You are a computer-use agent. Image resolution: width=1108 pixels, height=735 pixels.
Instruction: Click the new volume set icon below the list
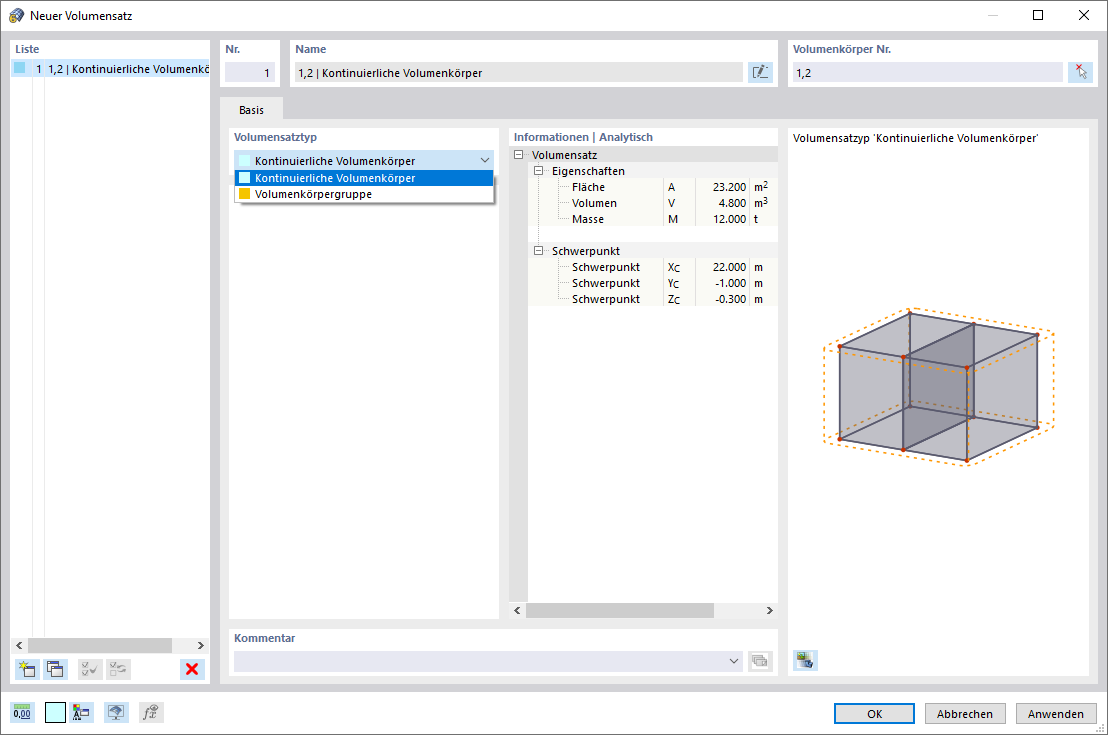click(27, 669)
